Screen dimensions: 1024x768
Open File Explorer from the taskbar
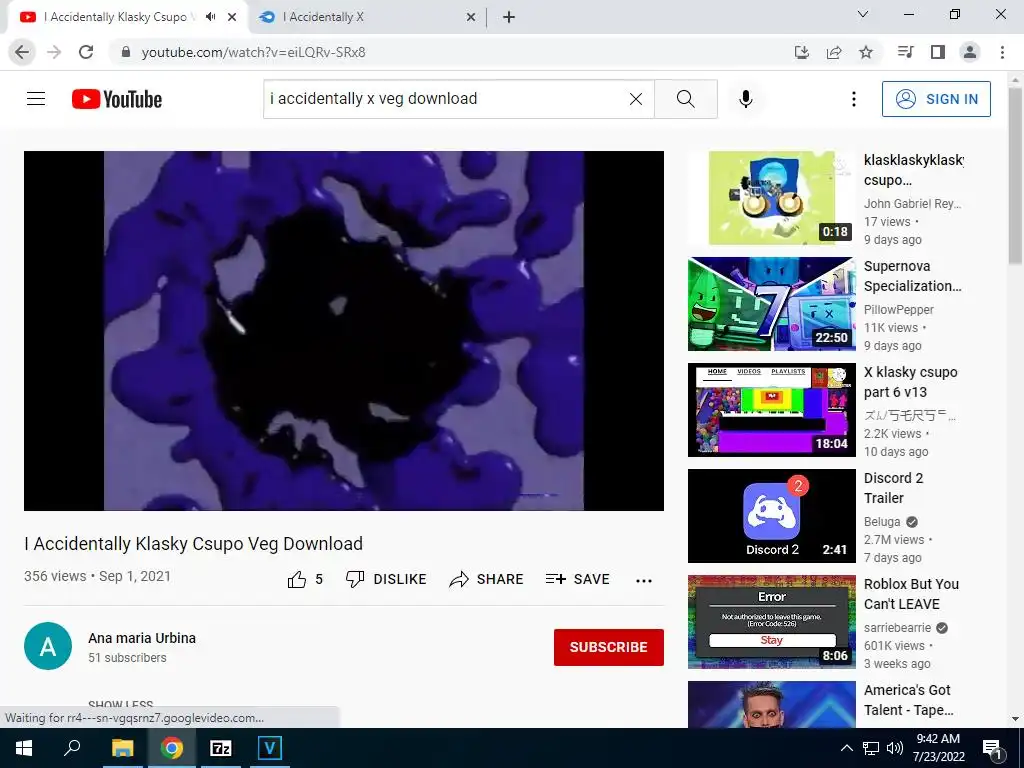[122, 748]
